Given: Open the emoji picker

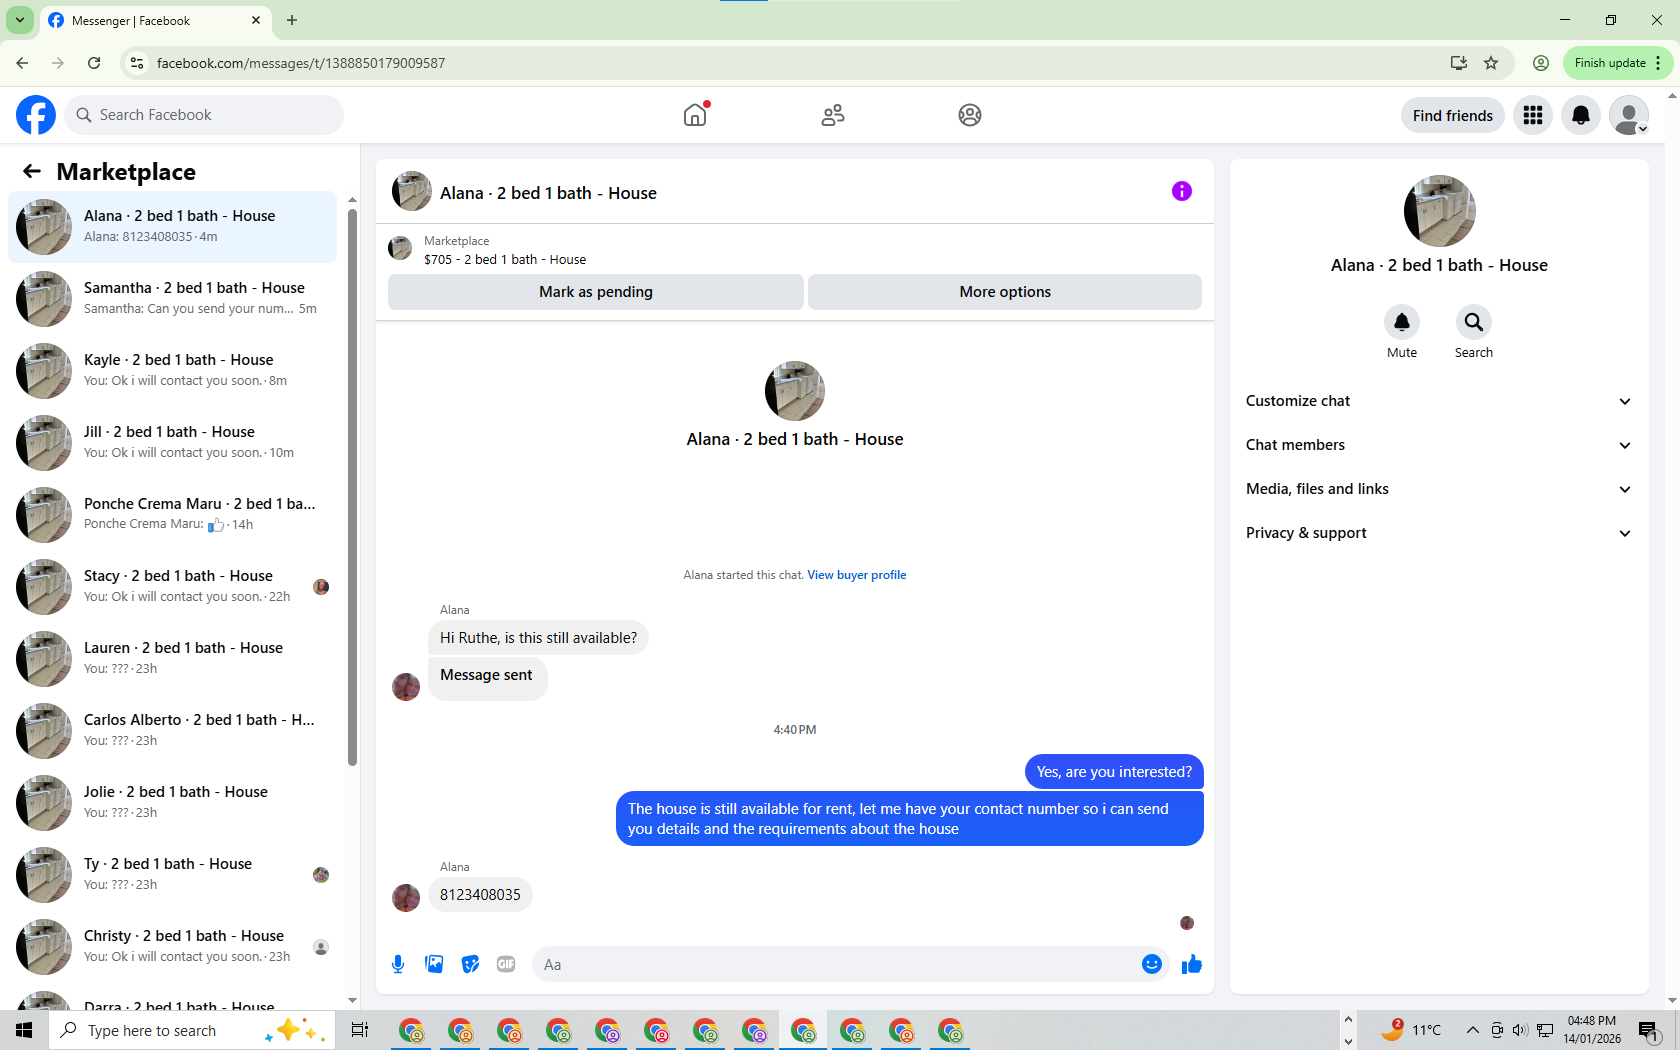Looking at the screenshot, I should coord(1152,964).
